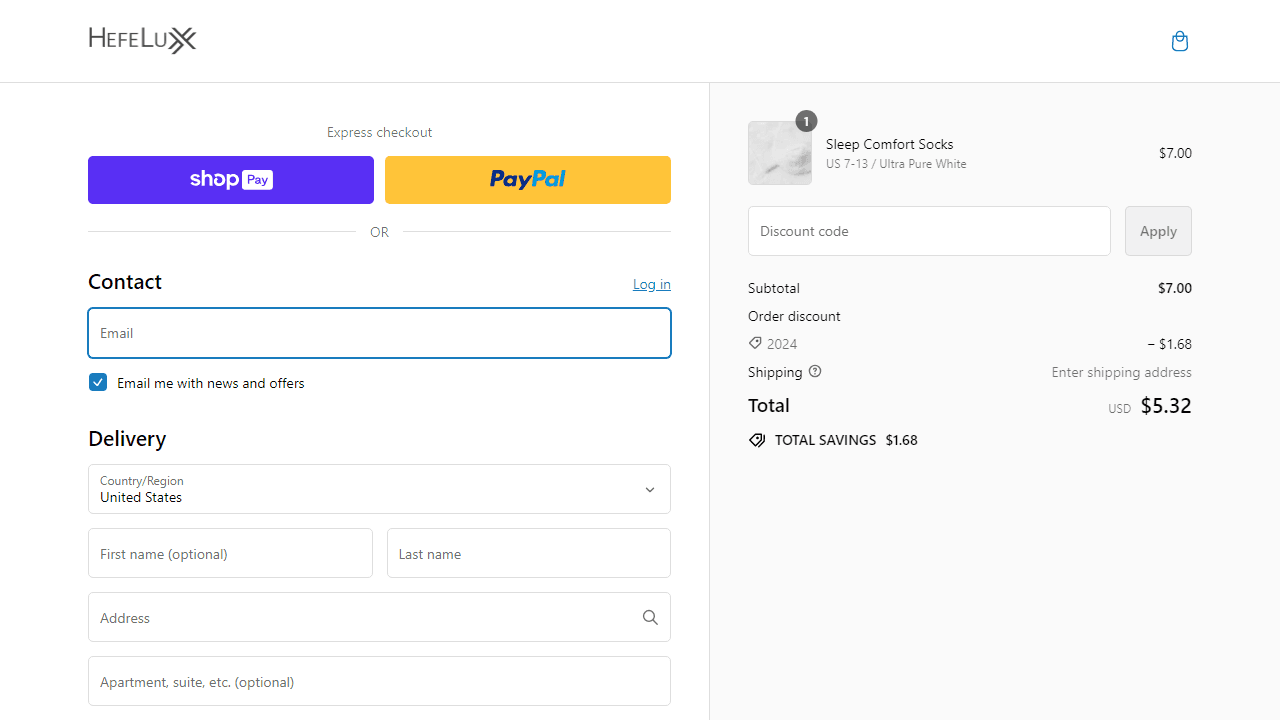Click the Address input field

(379, 617)
